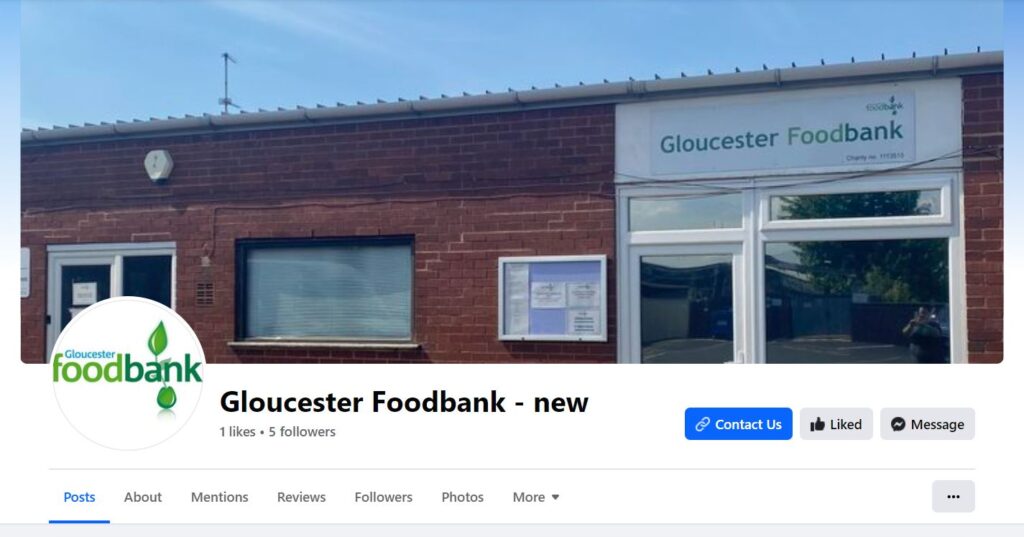
Task: Click the page title Gloucester Foodbank - new
Action: [x=404, y=402]
